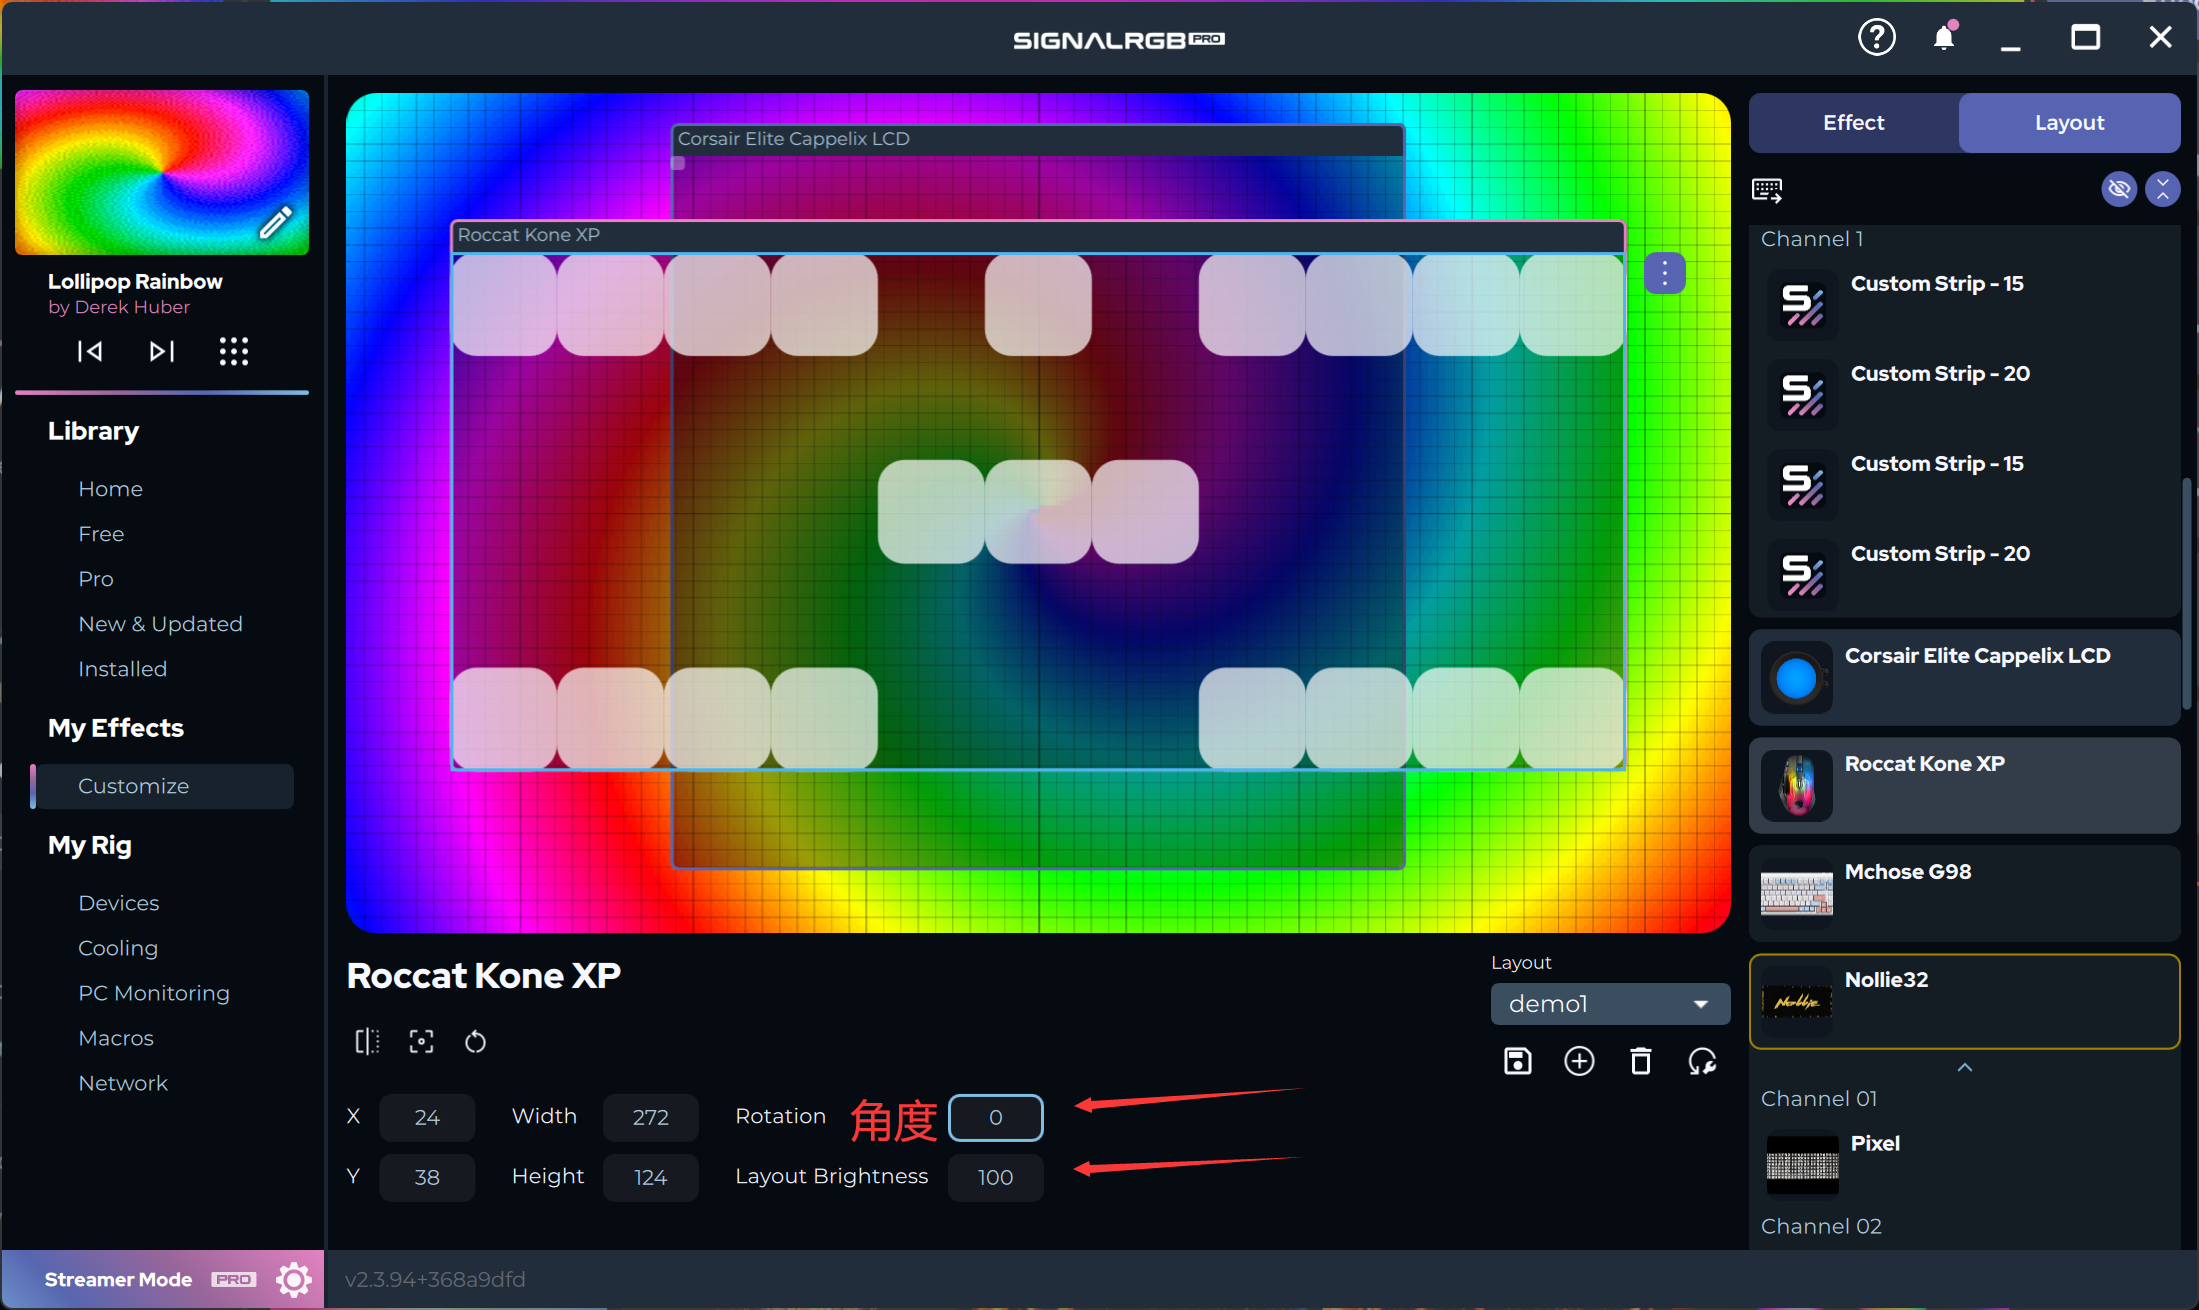
Task: Click the Lollipop Rainbow effect thumbnail
Action: click(x=162, y=172)
